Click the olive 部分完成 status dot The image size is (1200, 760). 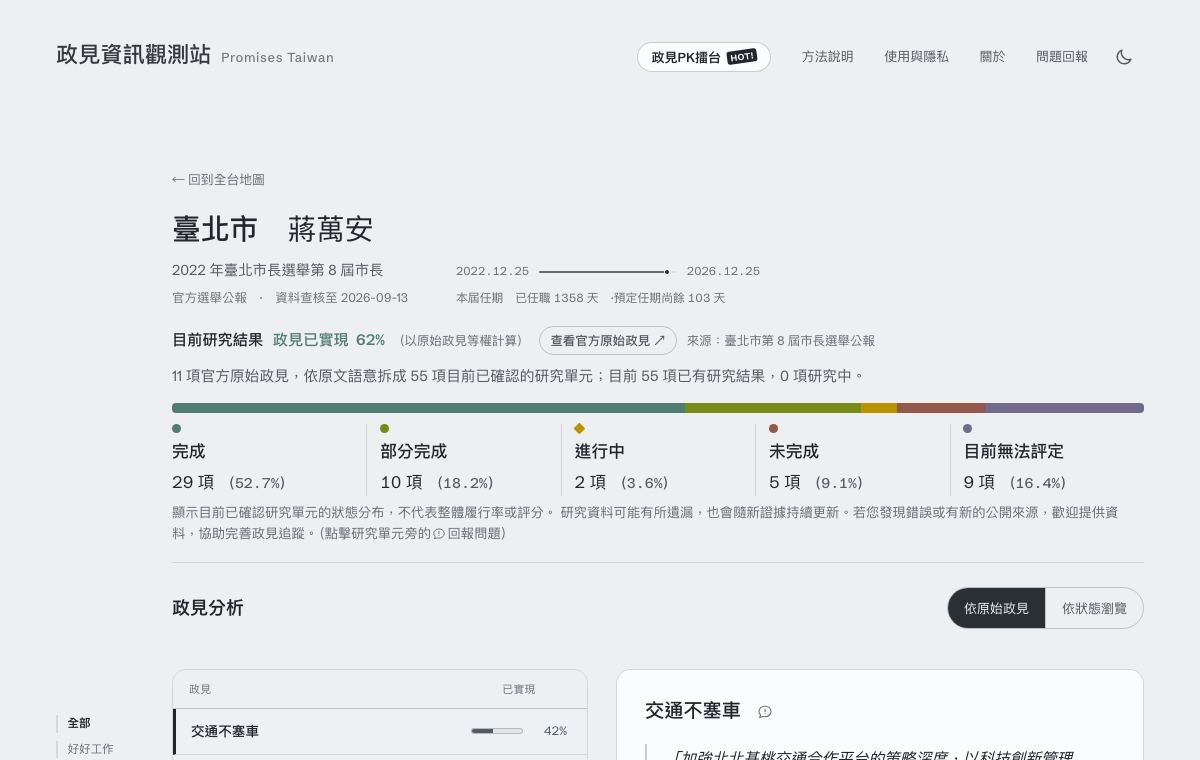(385, 428)
